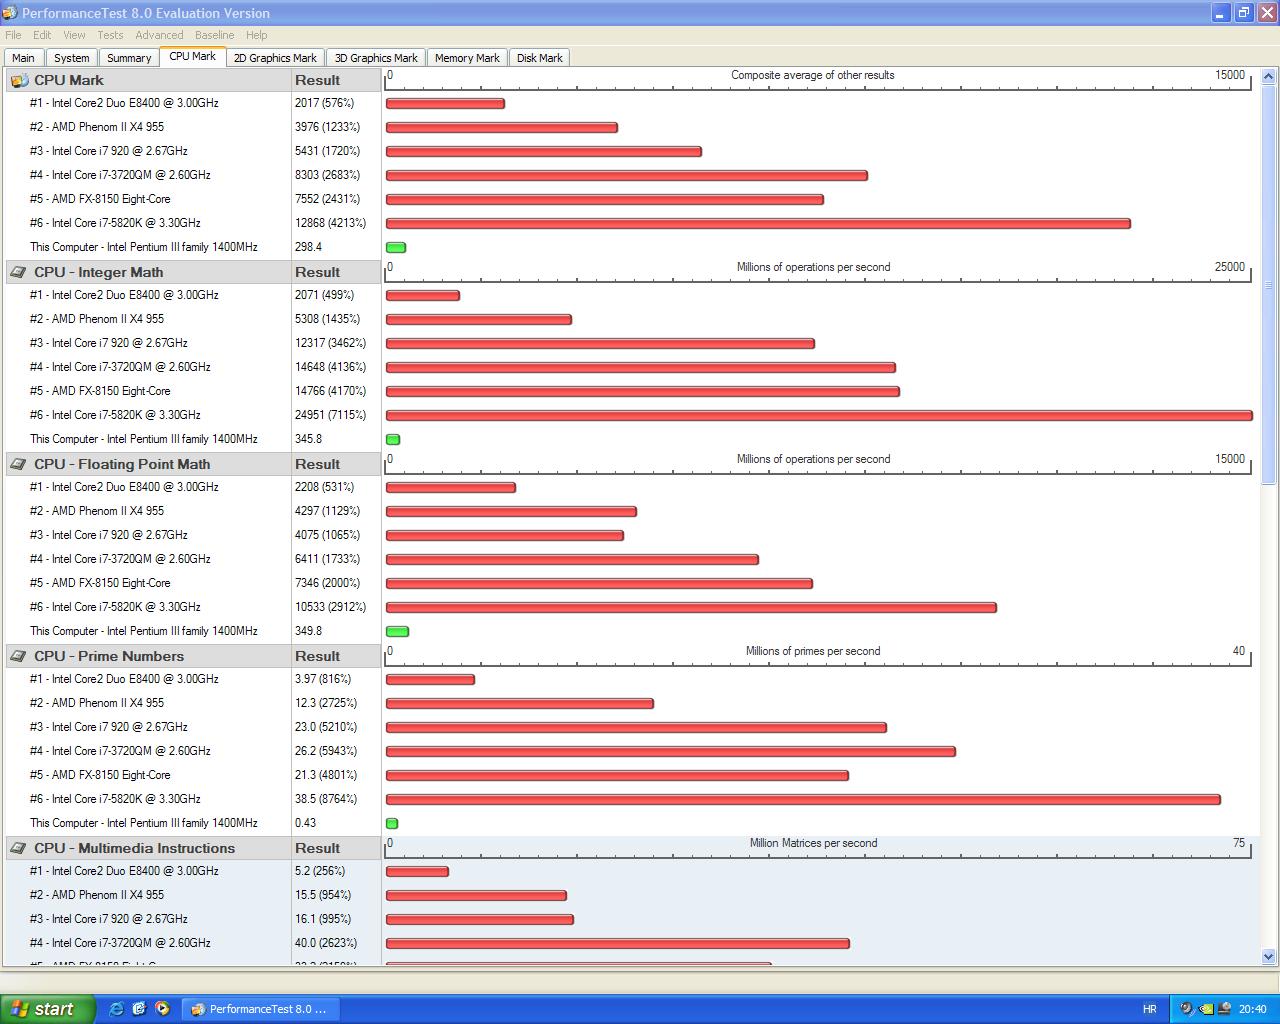This screenshot has width=1280, height=1024.
Task: Click the green This Computer CPU Mark bar
Action: point(396,247)
